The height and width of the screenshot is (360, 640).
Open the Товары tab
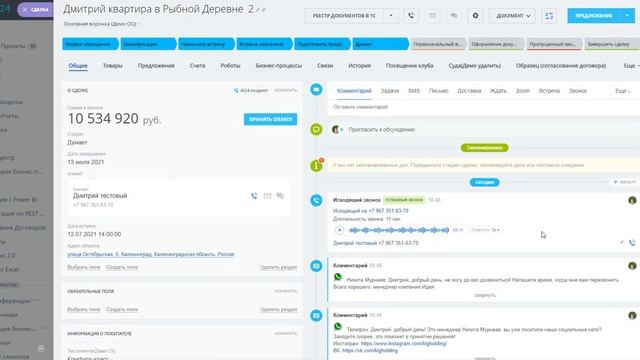tap(112, 66)
